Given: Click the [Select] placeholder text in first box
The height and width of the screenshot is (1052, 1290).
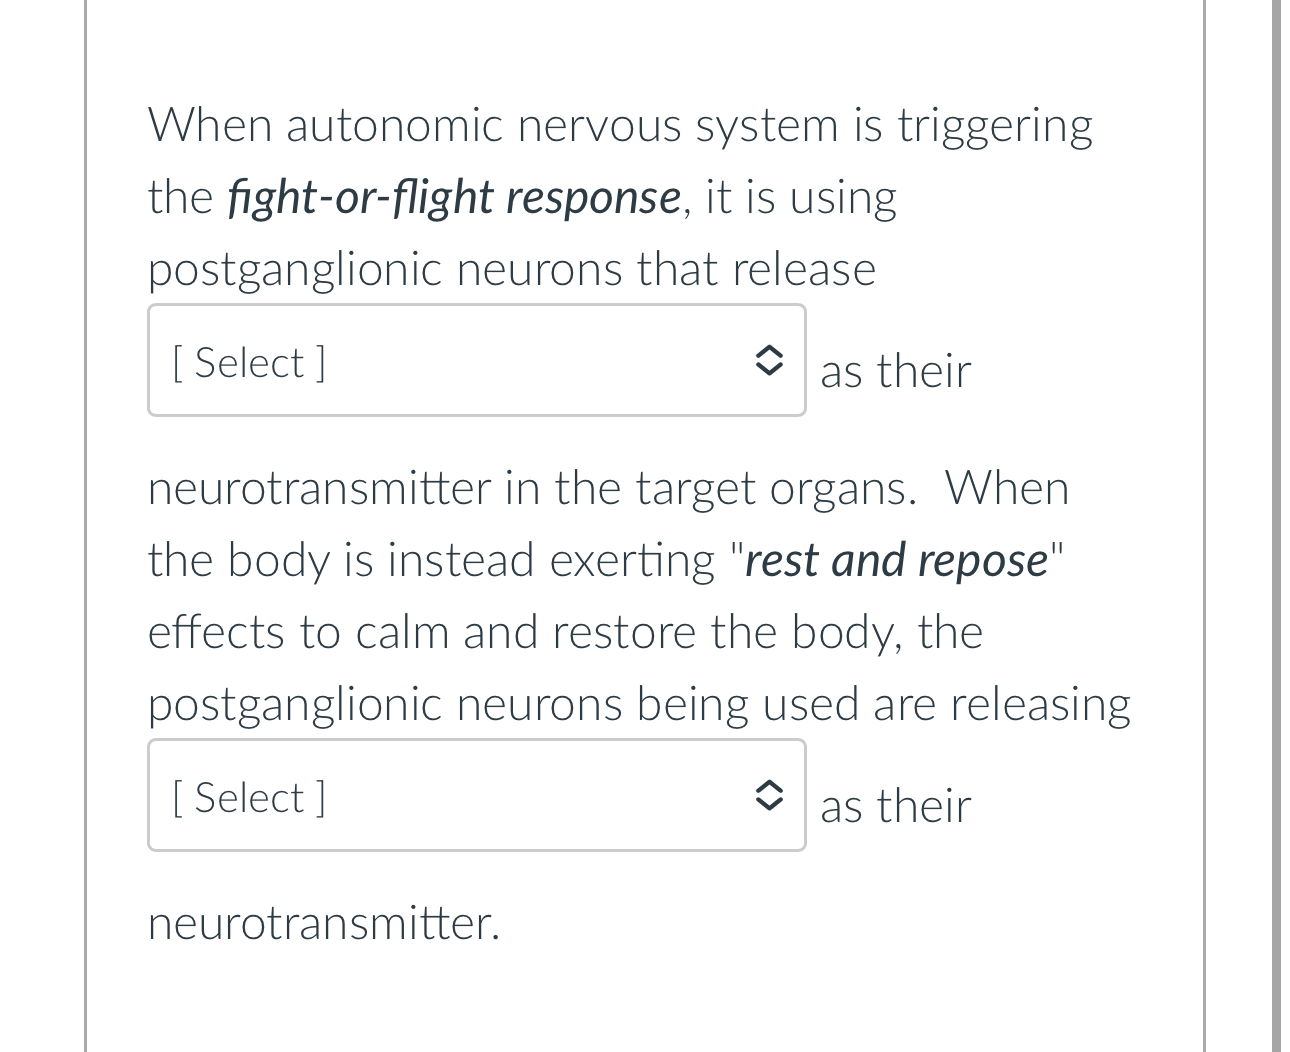Looking at the screenshot, I should pos(247,362).
